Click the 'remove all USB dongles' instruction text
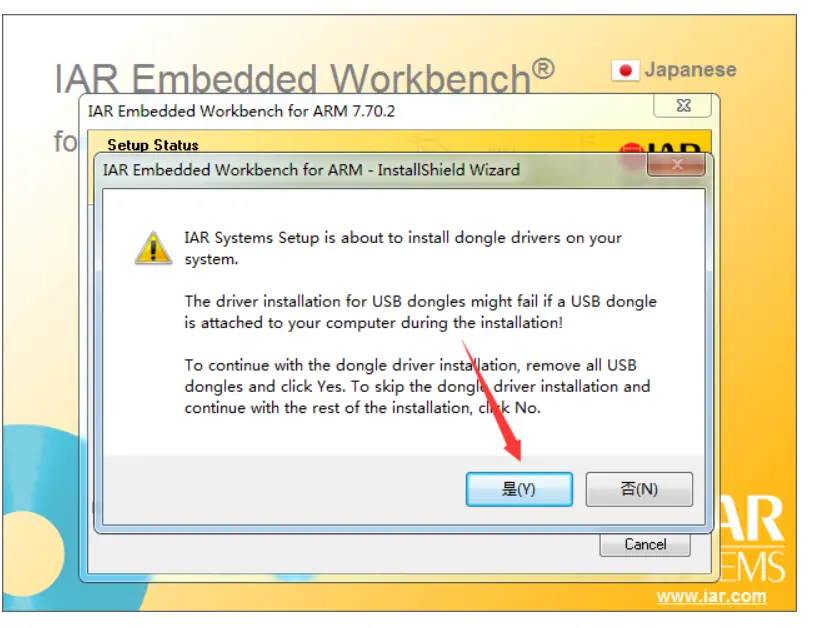Screen dimensions: 823x628 417,386
